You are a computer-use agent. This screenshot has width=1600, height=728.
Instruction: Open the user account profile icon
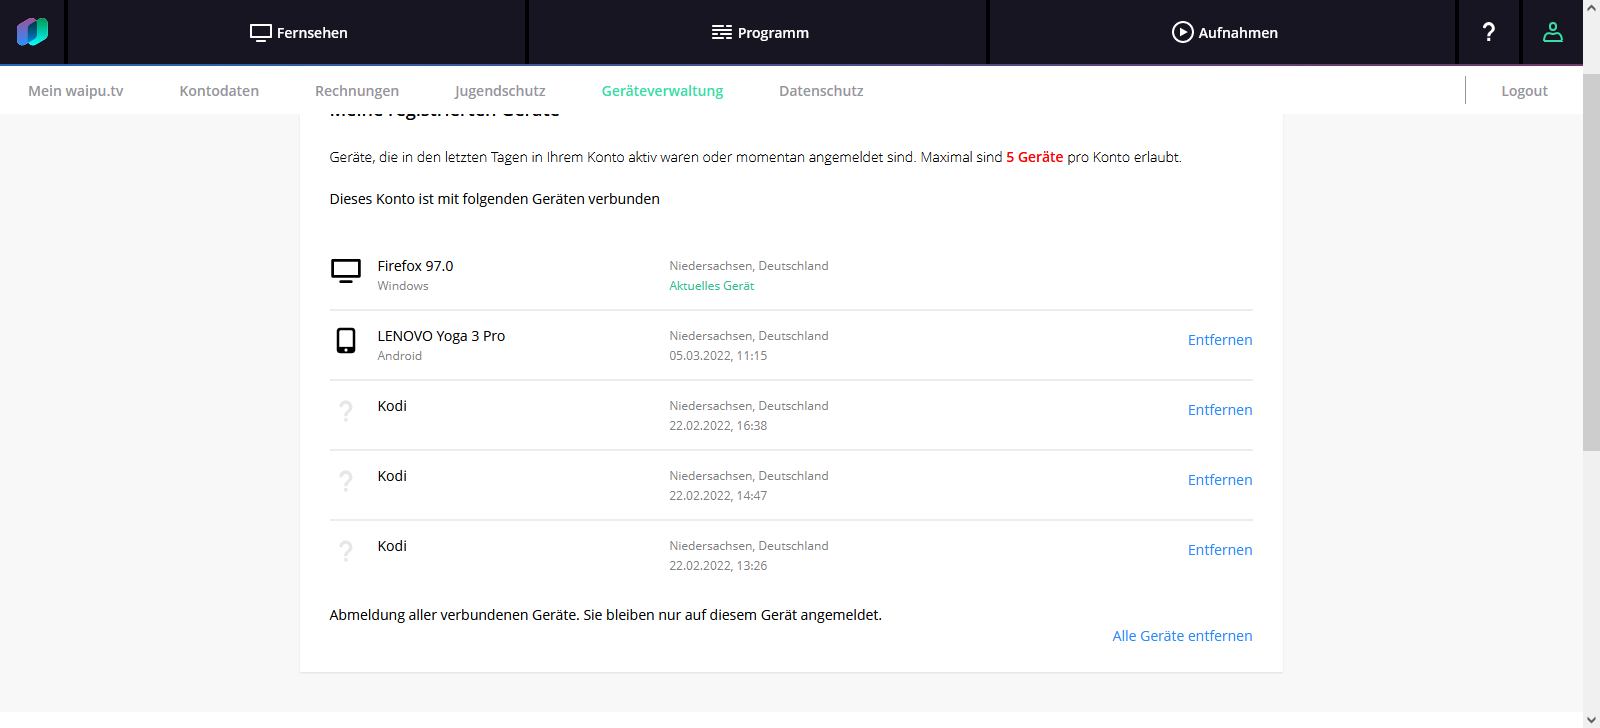(x=1552, y=32)
